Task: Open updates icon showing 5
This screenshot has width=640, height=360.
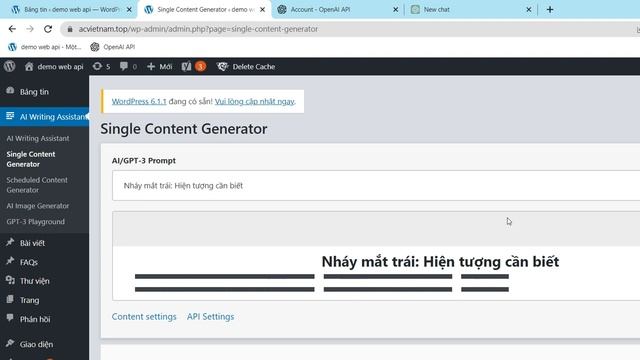Action: click(x=101, y=67)
